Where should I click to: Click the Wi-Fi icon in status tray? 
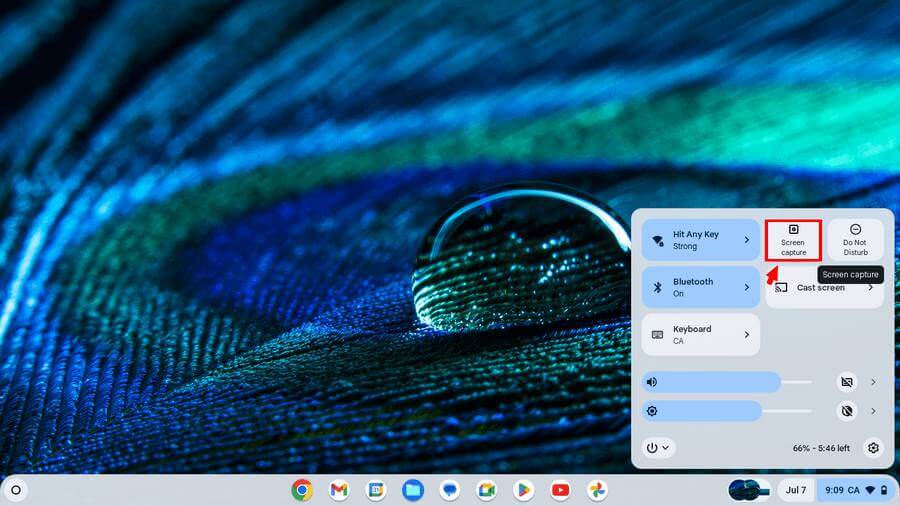[x=870, y=490]
